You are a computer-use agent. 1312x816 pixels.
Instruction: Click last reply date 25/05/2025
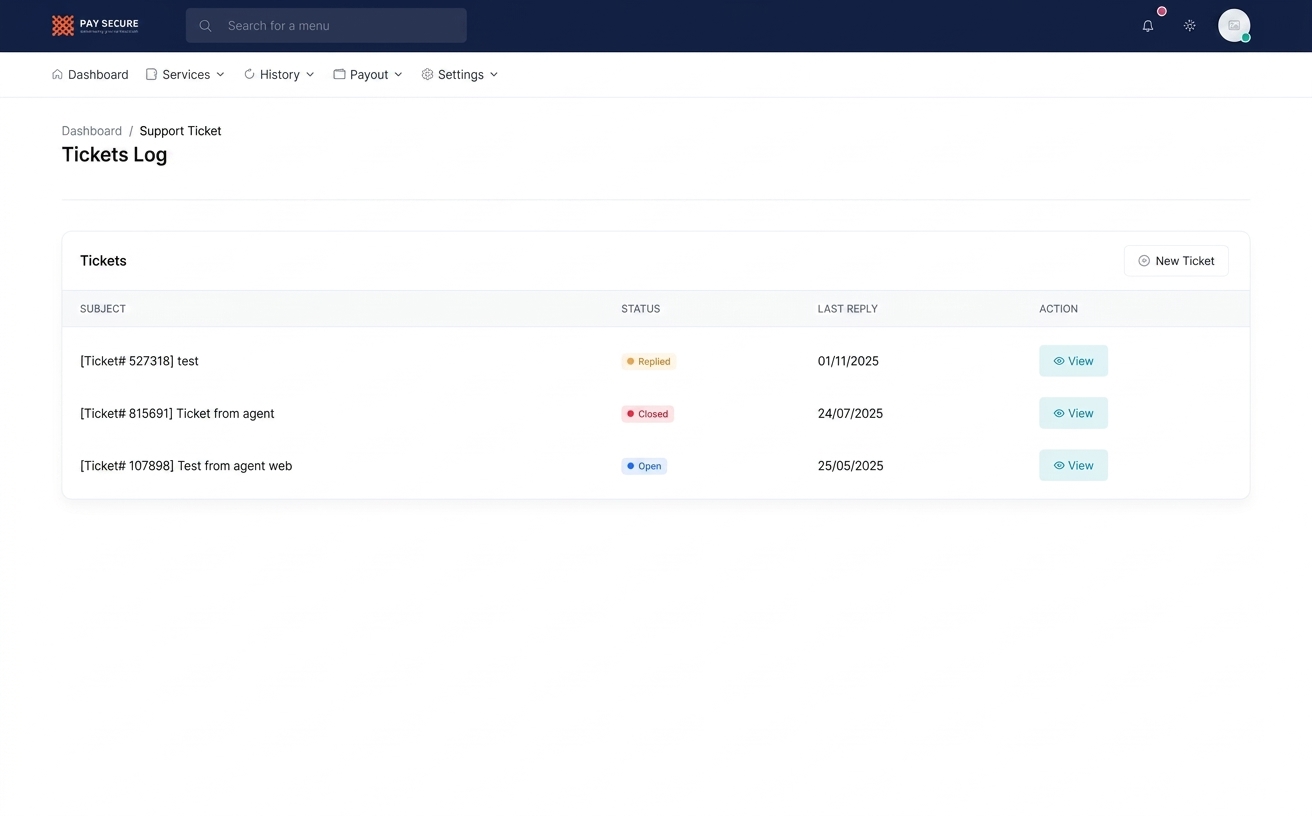[x=850, y=466]
